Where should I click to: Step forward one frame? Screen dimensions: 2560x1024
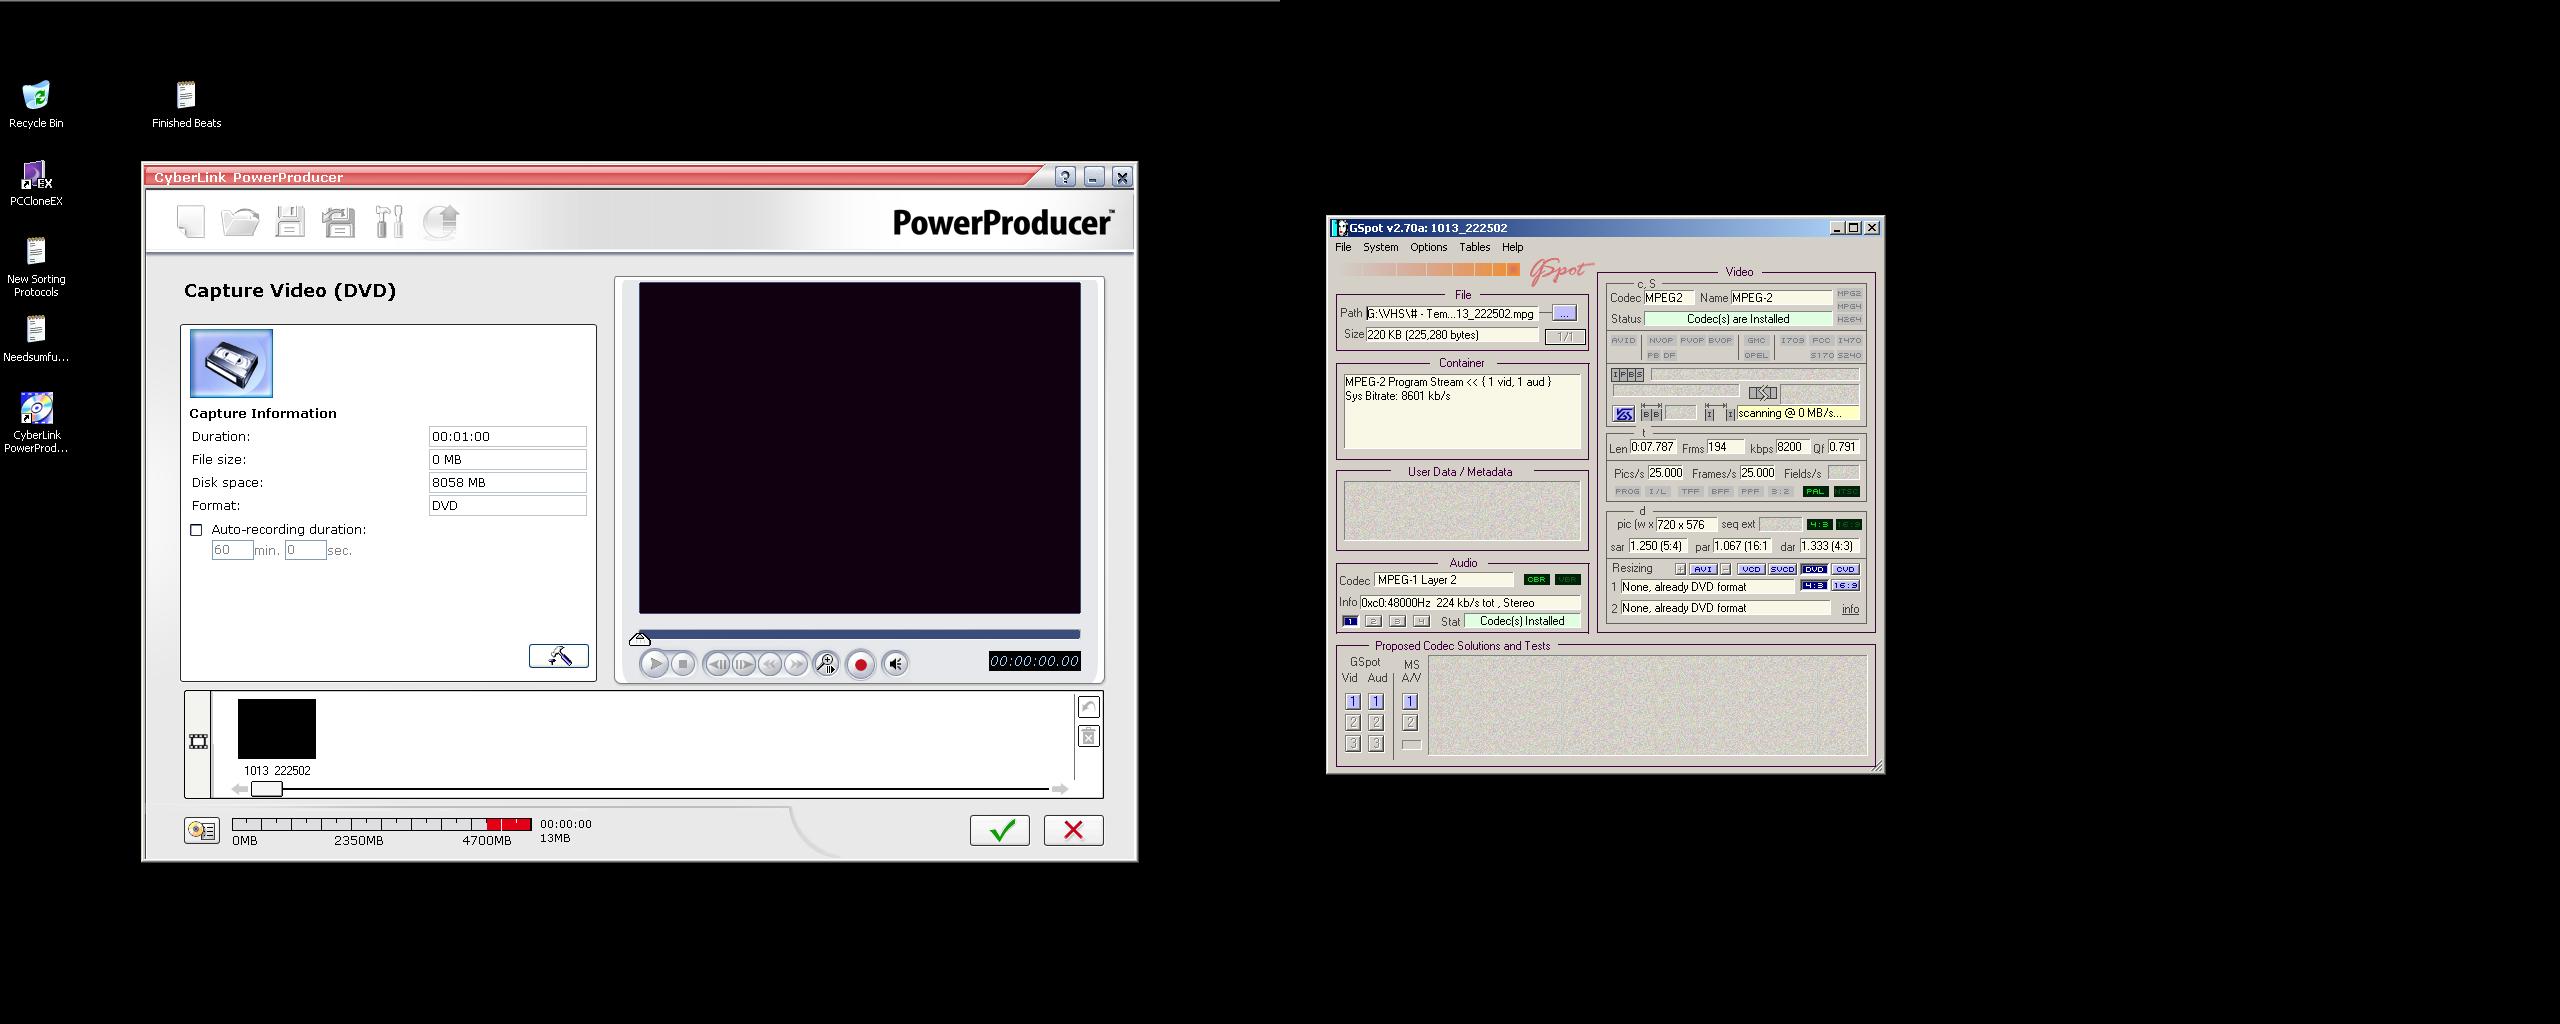pyautogui.click(x=743, y=664)
